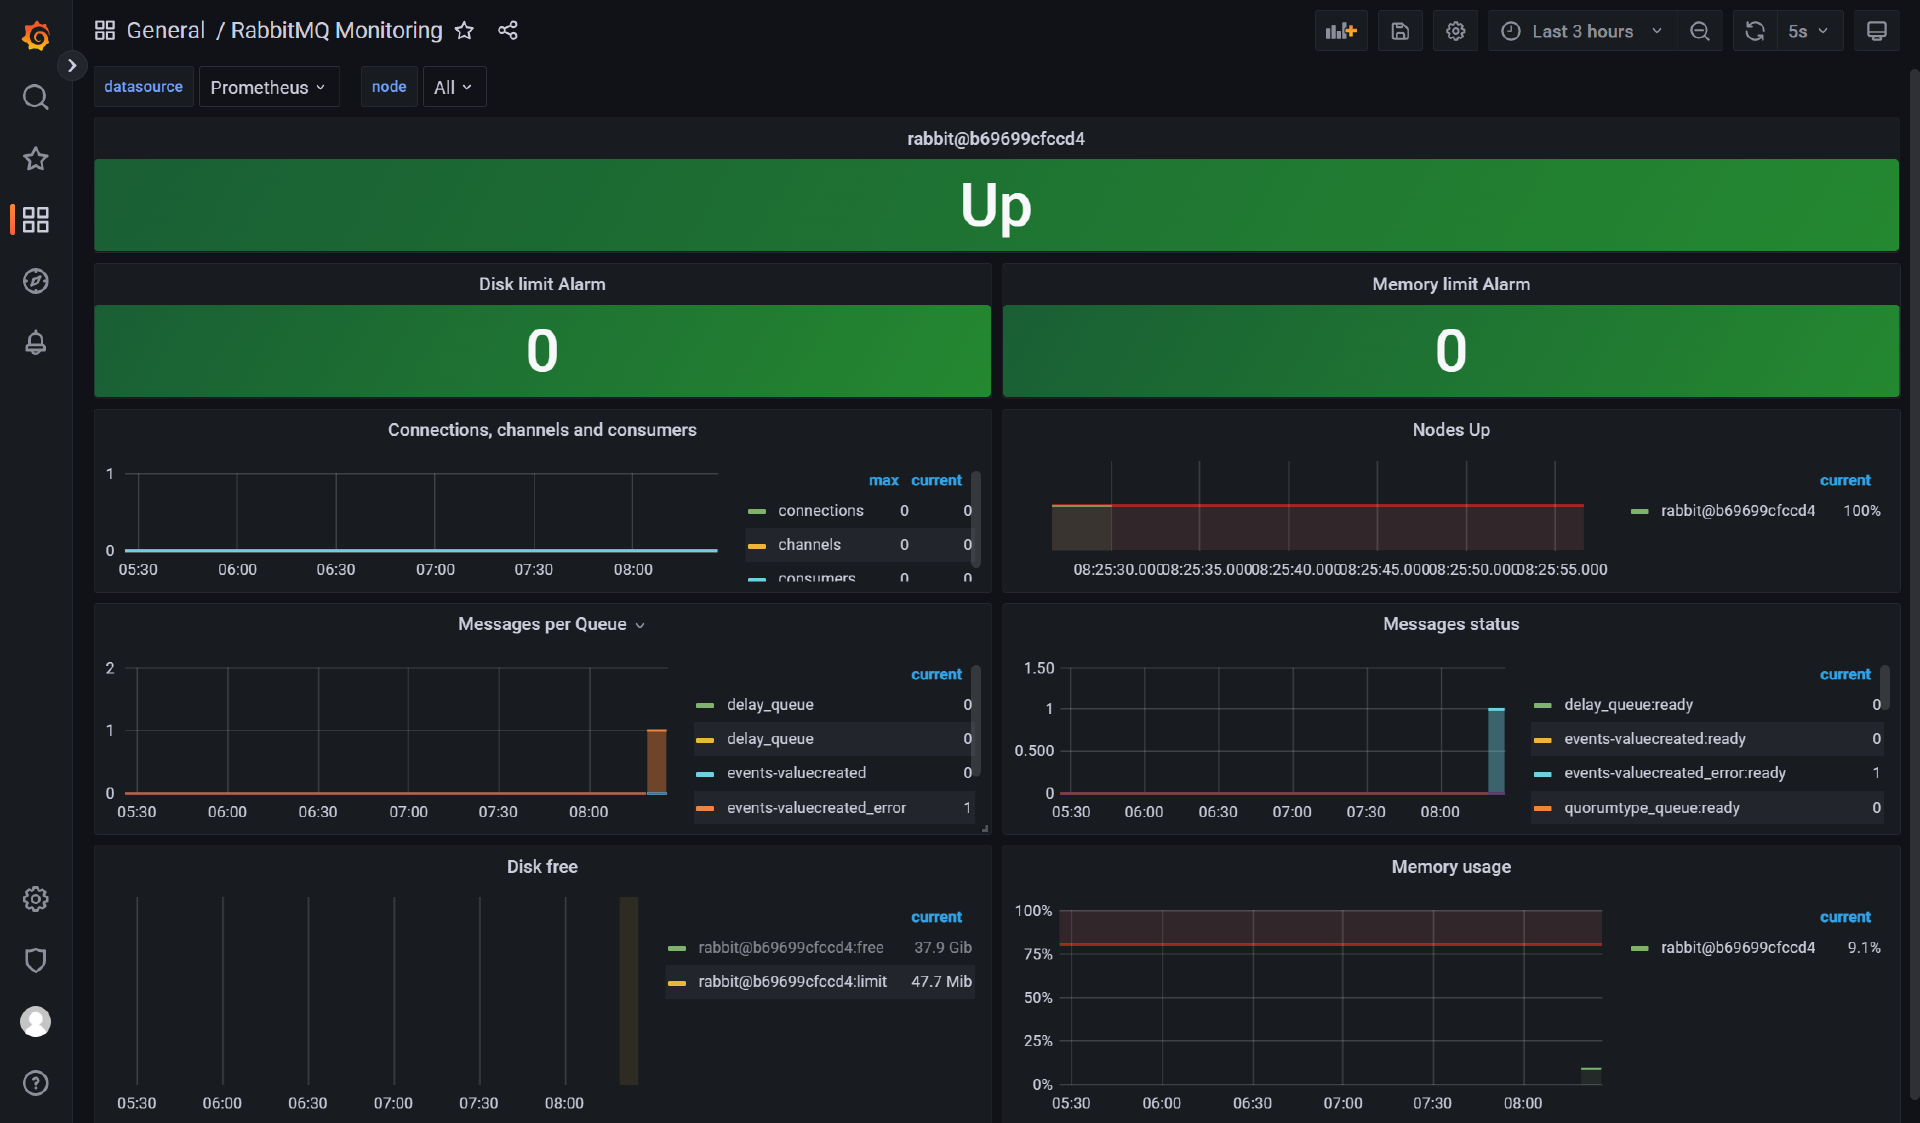
Task: Open the Last 3 hours time picker
Action: click(1582, 31)
